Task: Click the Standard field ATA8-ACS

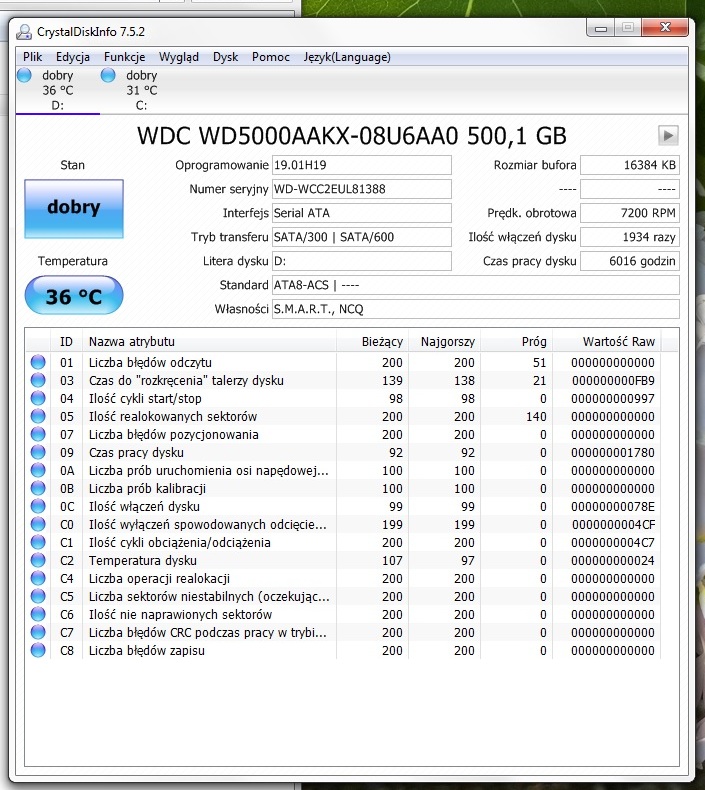Action: (x=476, y=285)
